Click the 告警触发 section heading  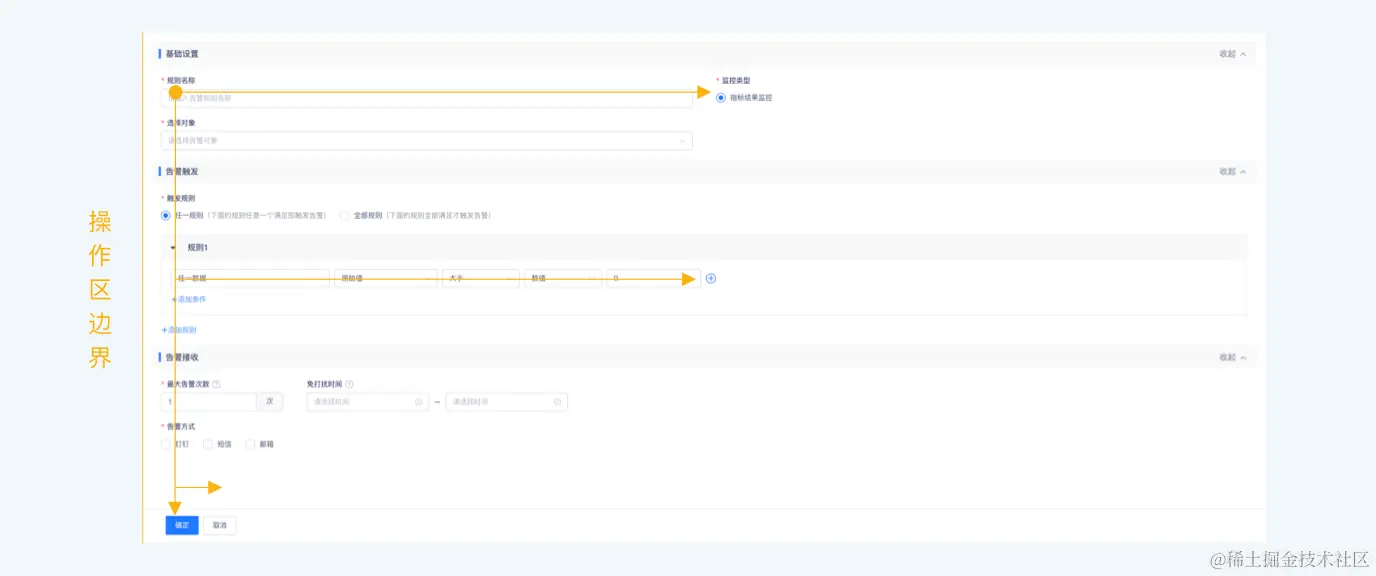(x=182, y=172)
